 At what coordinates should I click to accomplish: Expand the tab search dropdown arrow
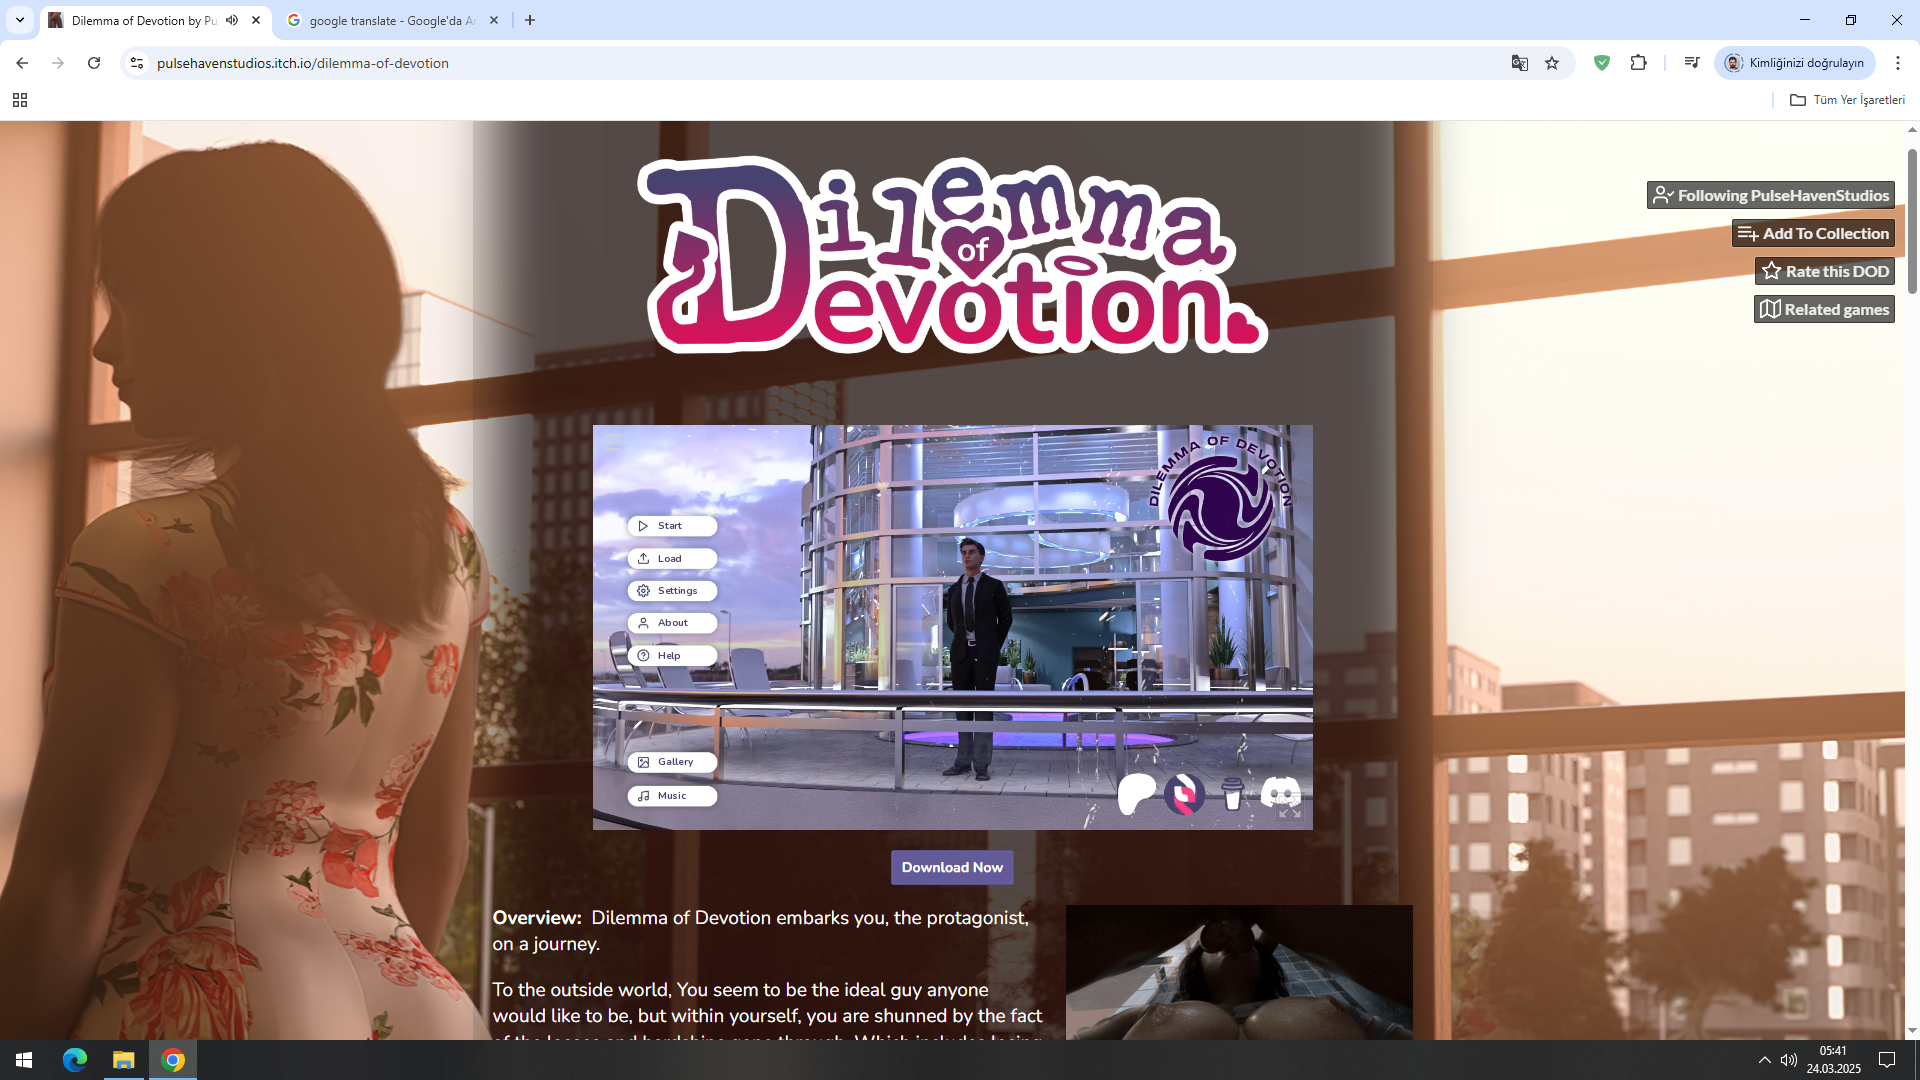click(19, 20)
